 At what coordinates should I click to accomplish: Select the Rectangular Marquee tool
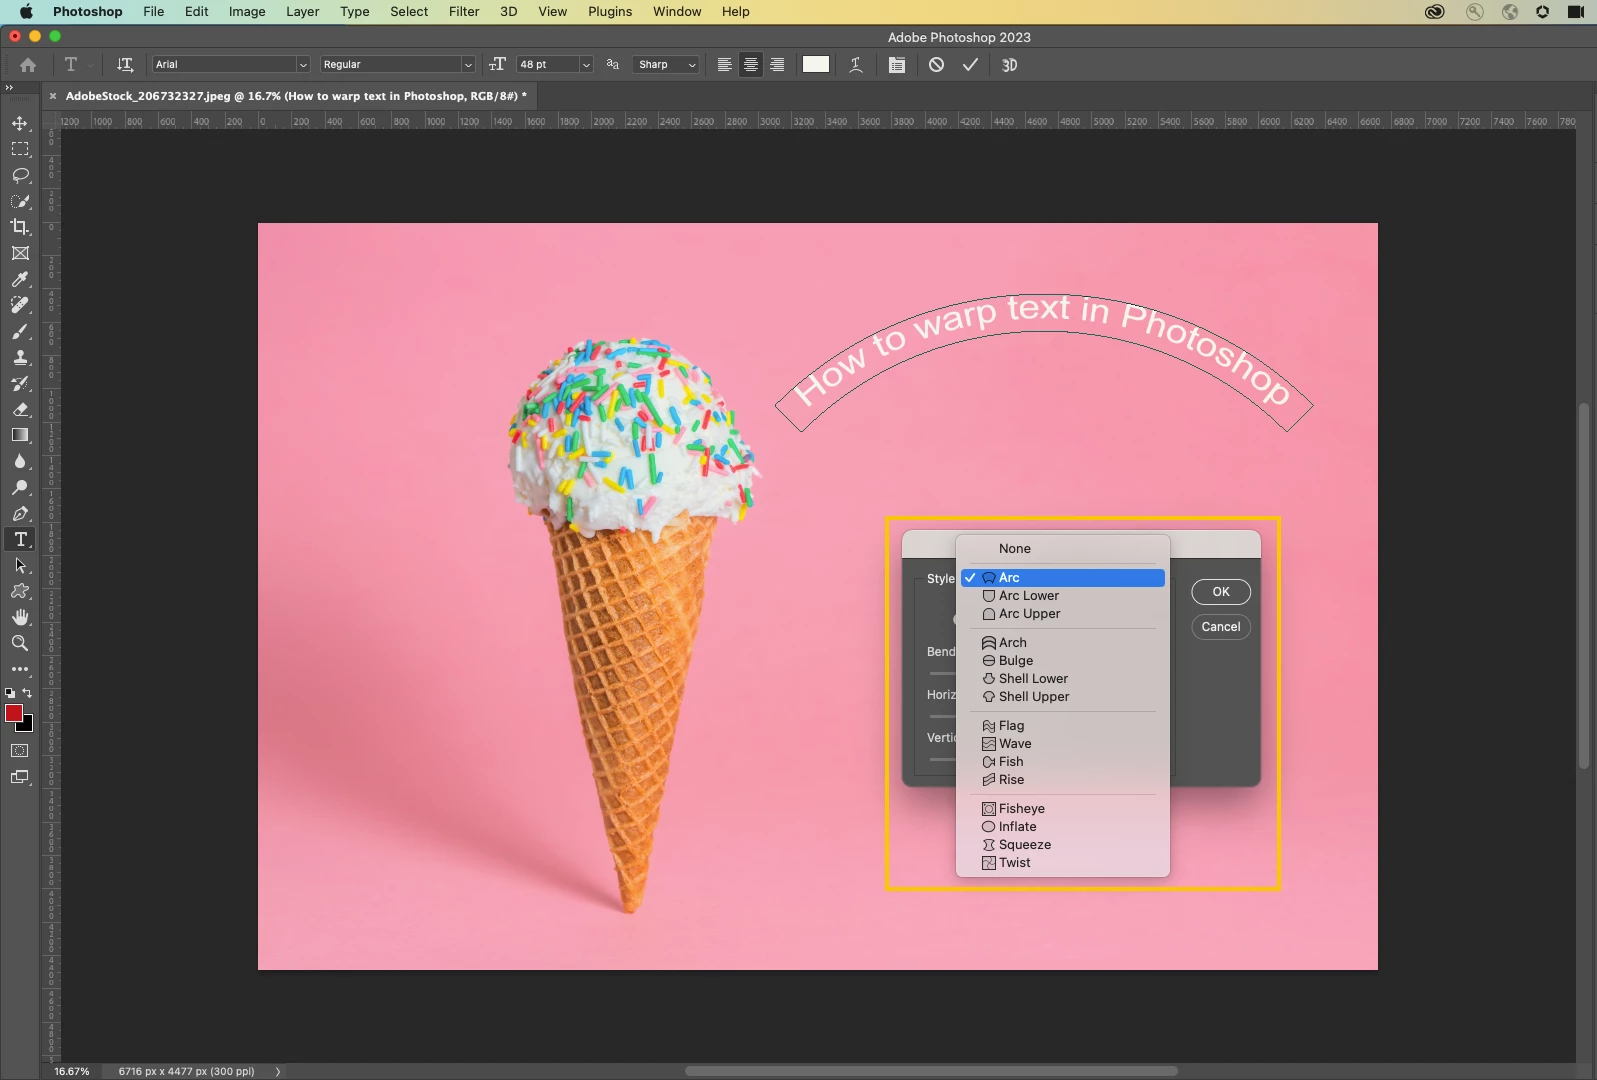pos(20,149)
